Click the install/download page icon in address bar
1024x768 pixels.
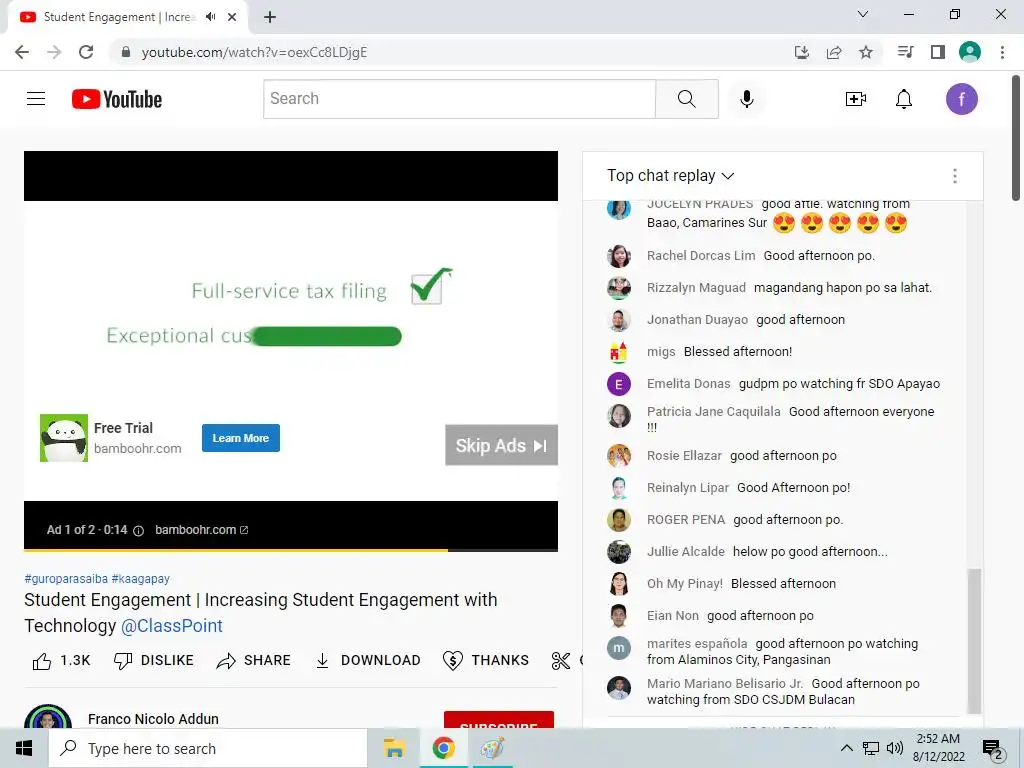[802, 52]
